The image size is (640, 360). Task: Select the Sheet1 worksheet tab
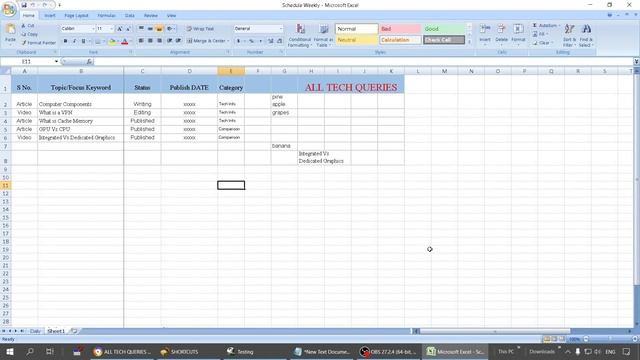56,331
